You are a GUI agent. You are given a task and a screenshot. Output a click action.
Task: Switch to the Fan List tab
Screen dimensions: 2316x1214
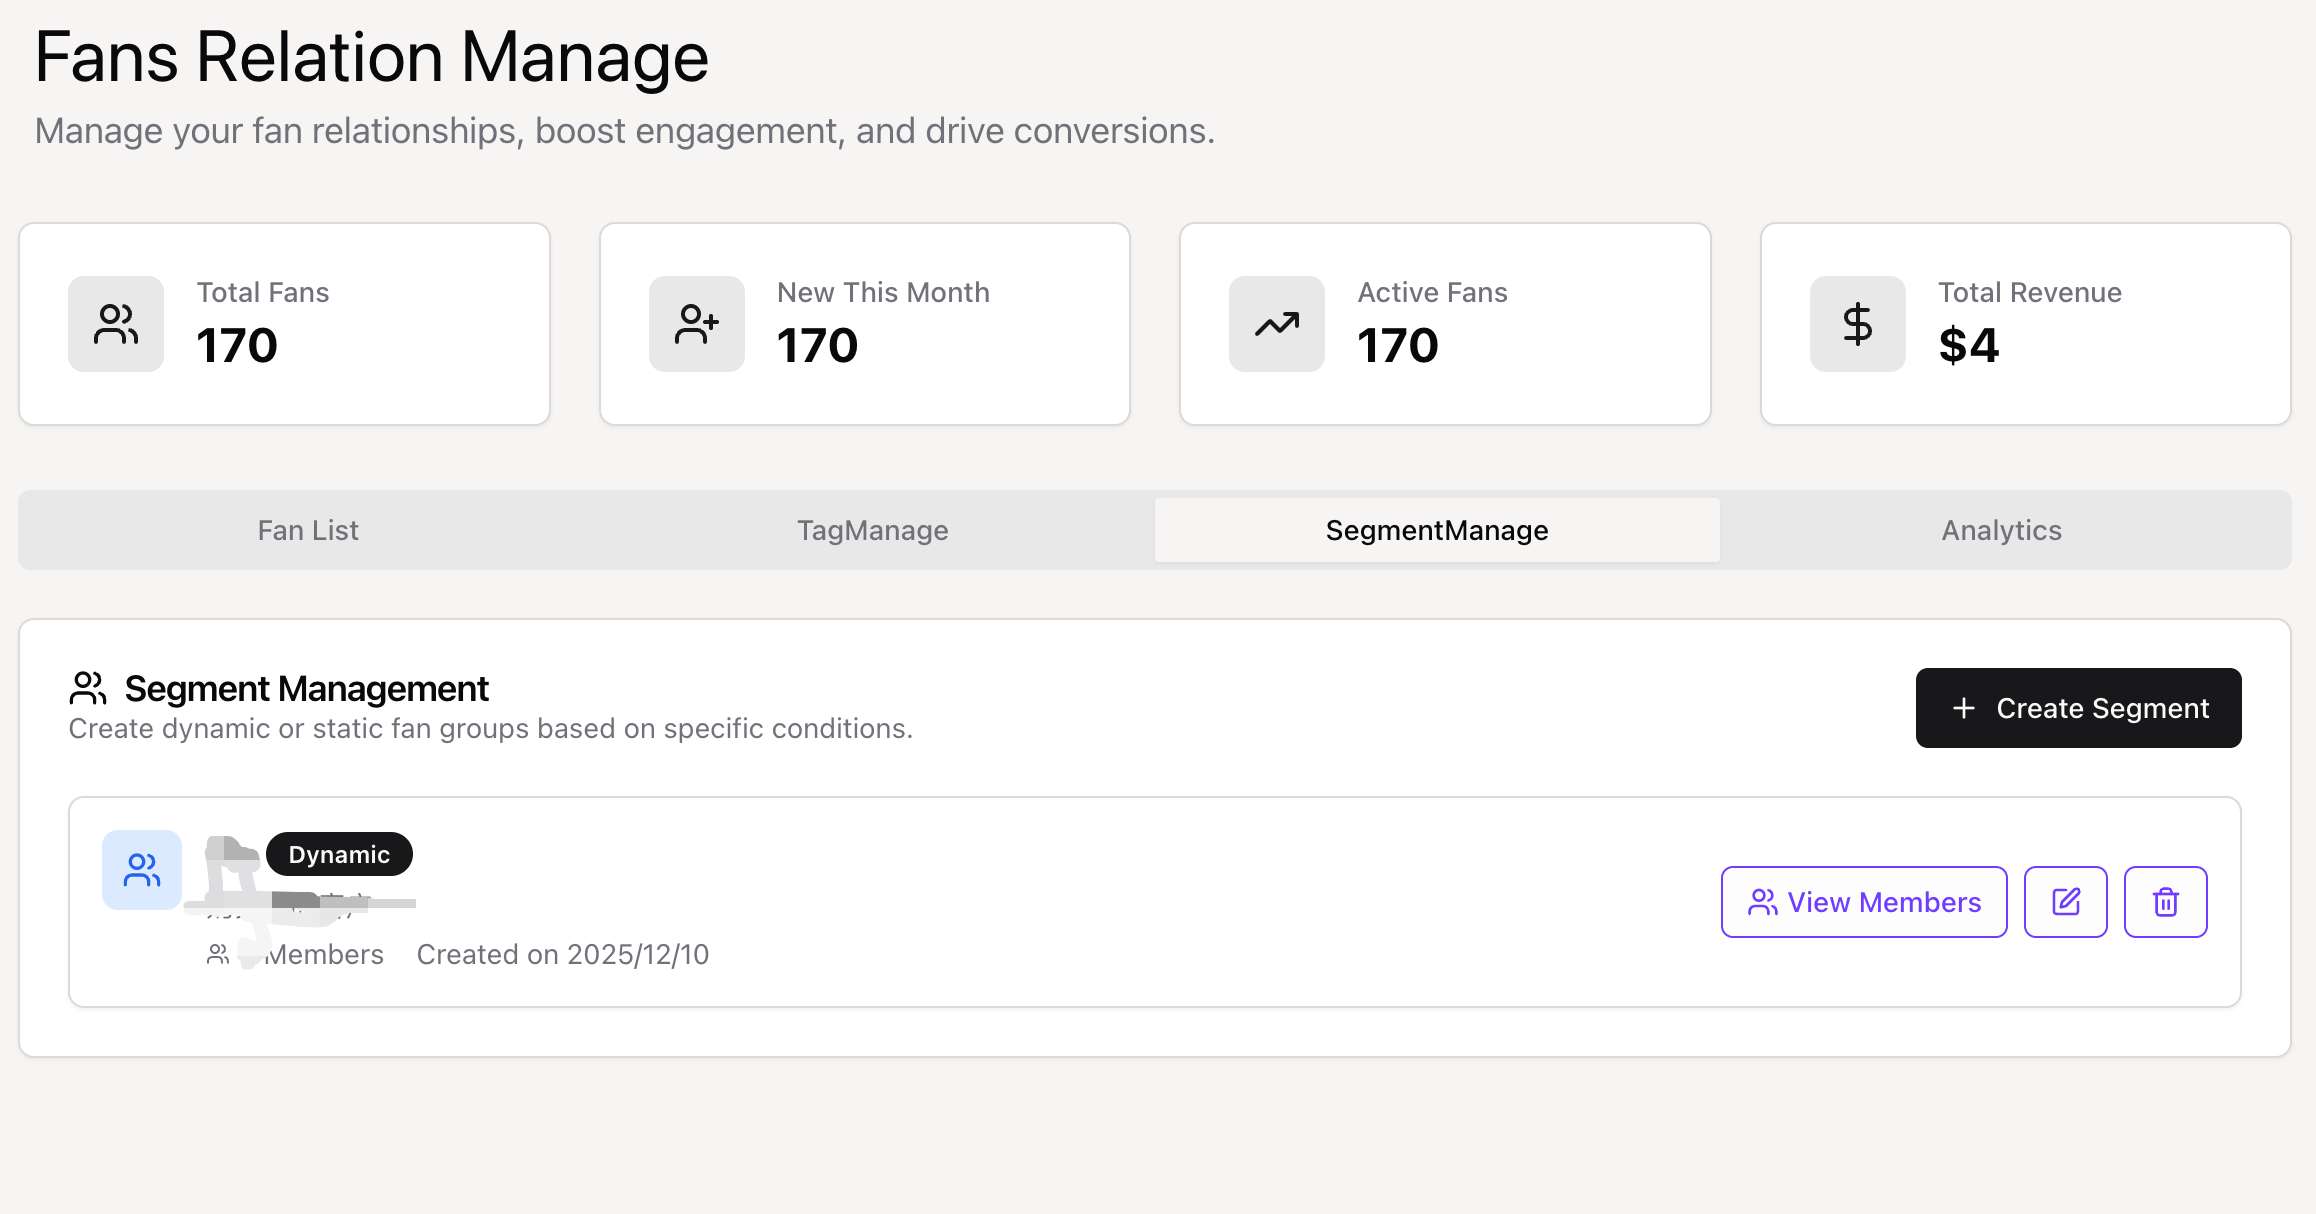coord(307,530)
